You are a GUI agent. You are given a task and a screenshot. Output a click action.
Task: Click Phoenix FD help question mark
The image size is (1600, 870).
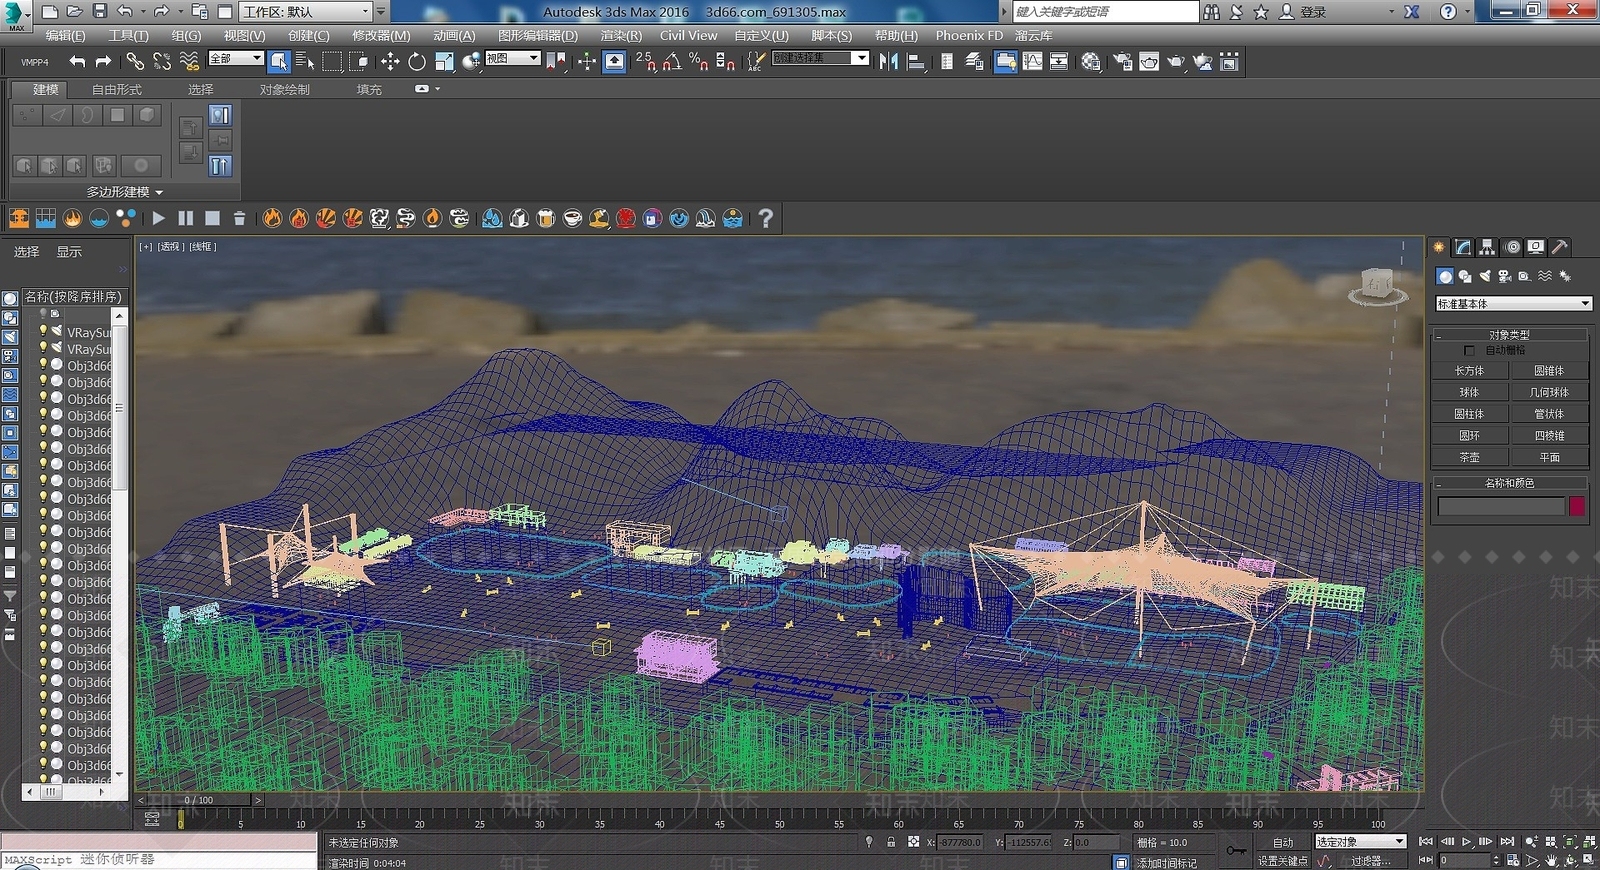point(765,218)
